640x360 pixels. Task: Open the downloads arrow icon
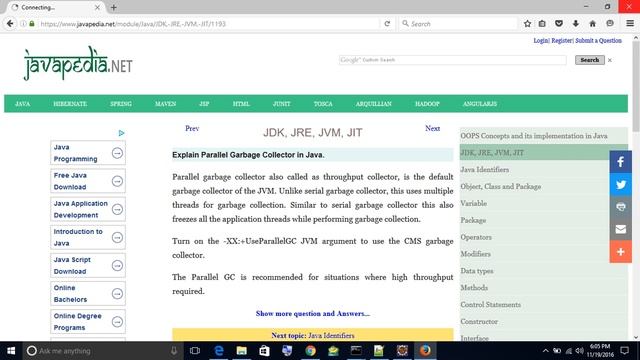576,24
